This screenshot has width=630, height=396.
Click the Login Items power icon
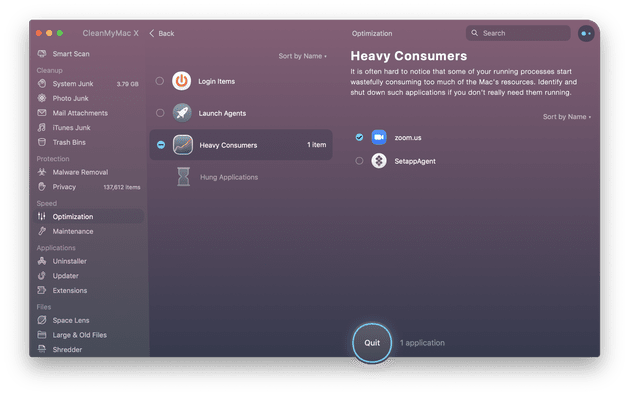tap(182, 81)
